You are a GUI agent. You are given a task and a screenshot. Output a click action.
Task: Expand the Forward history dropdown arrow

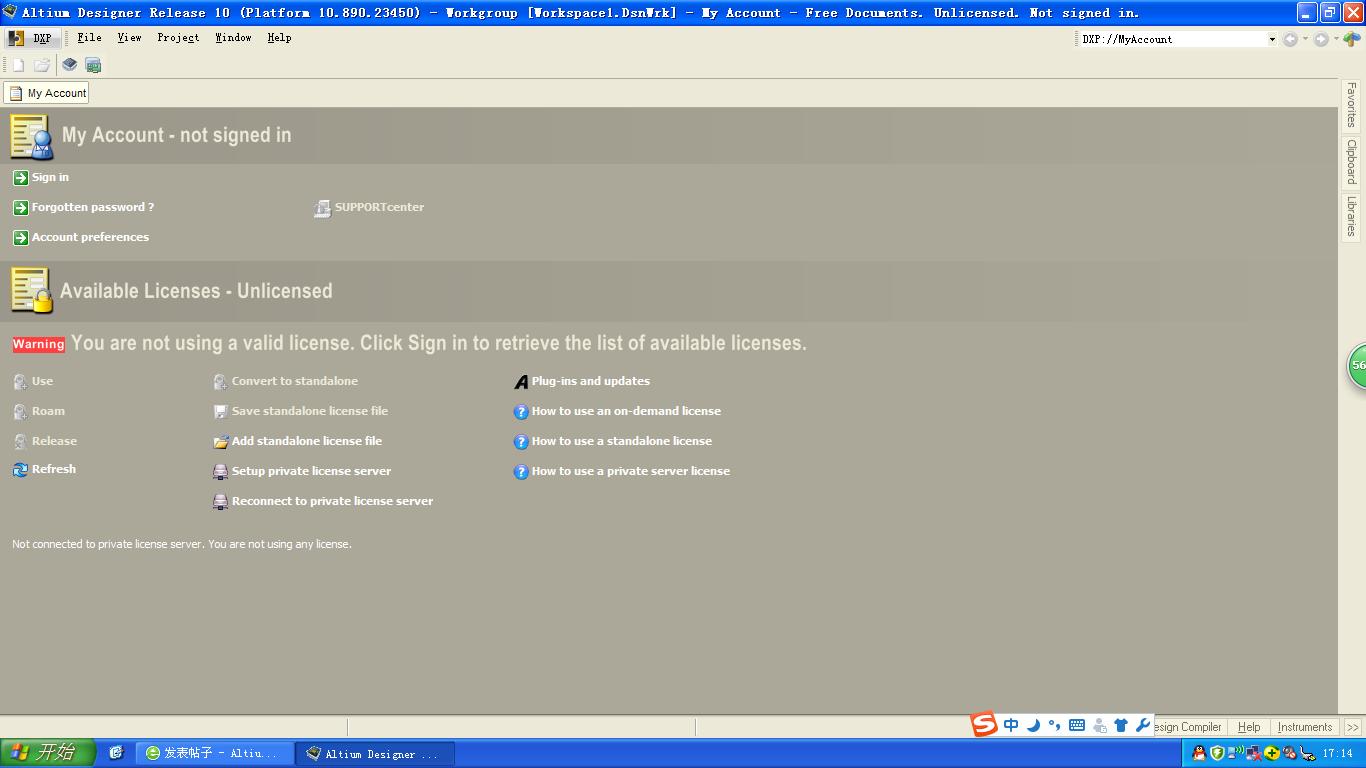pyautogui.click(x=1336, y=39)
